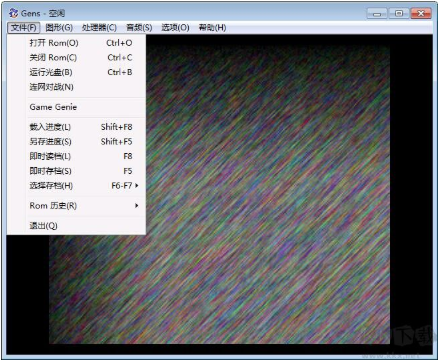Open the 图形(G) menu
The image size is (439, 360).
click(x=59, y=27)
